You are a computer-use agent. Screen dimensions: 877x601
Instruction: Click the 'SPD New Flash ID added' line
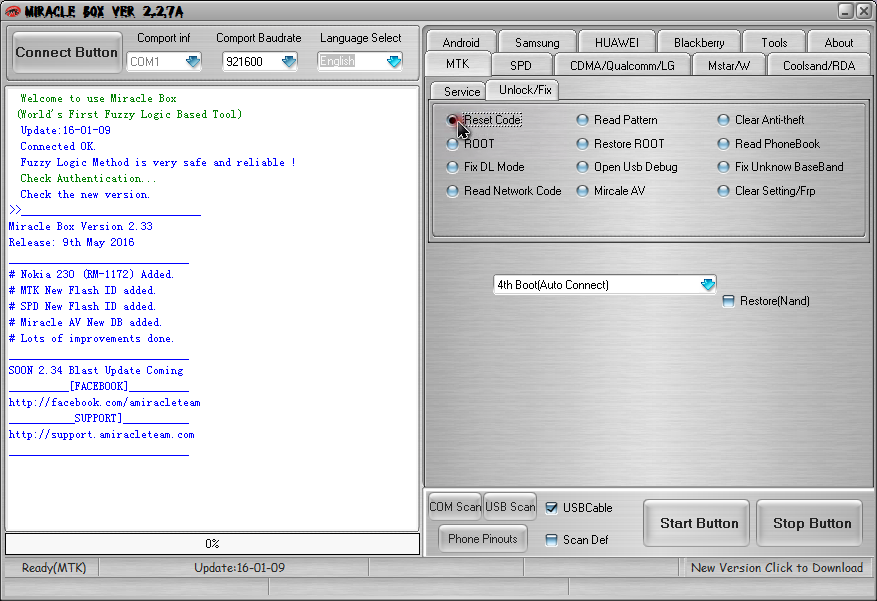tap(82, 306)
